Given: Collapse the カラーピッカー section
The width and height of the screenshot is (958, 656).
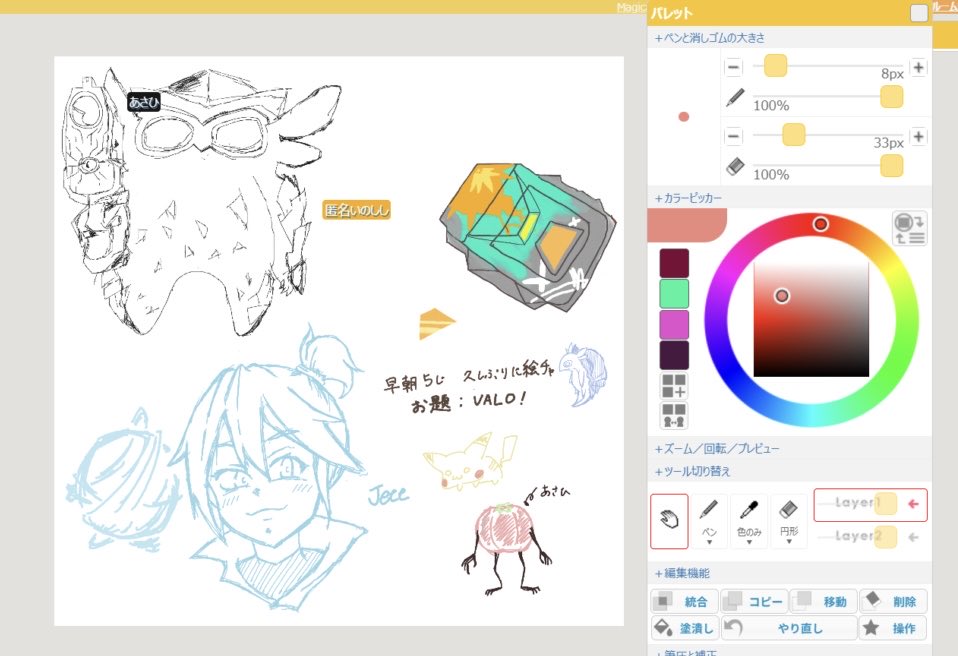Looking at the screenshot, I should click(x=688, y=199).
